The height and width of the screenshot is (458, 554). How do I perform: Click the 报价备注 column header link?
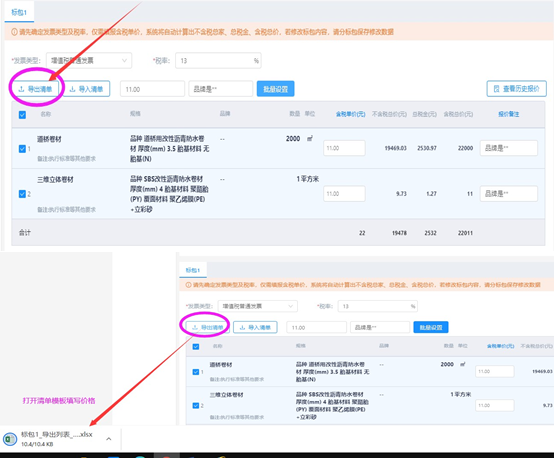tap(509, 114)
